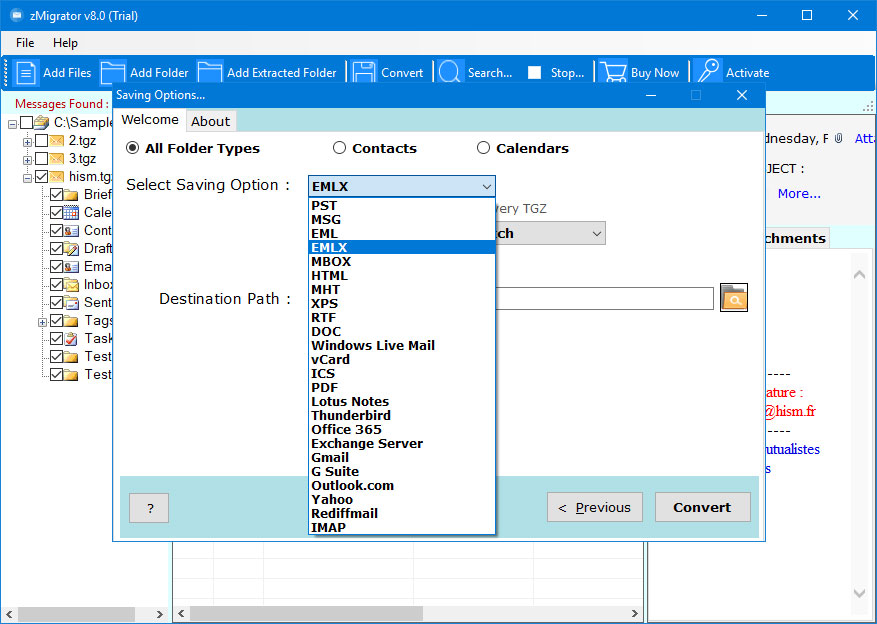Uncheck the Inbox folder checkbox
Screen dimensions: 877x624
[56, 285]
